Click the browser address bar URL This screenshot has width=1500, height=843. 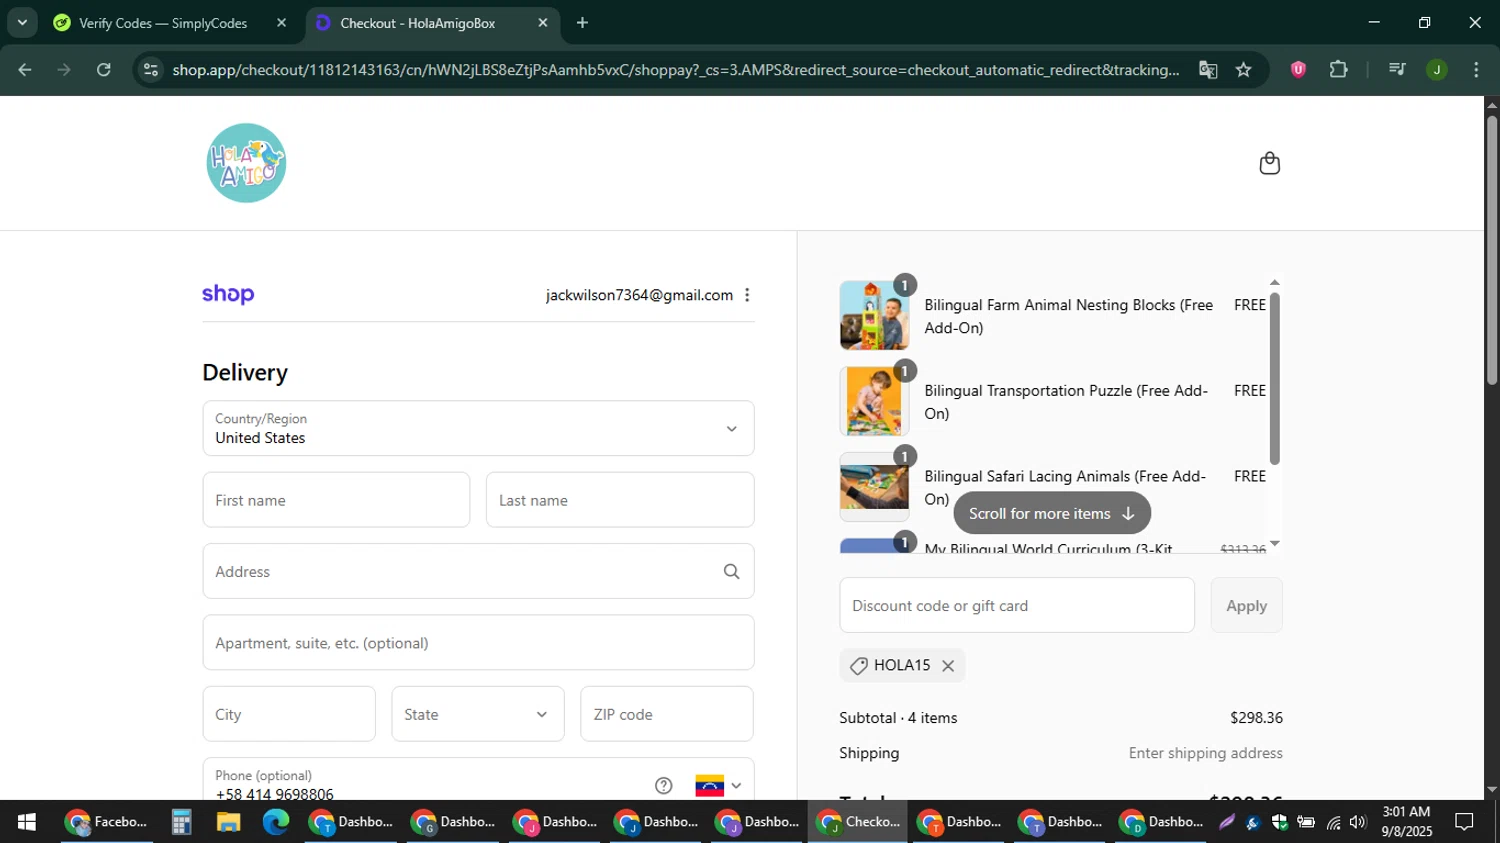click(676, 70)
